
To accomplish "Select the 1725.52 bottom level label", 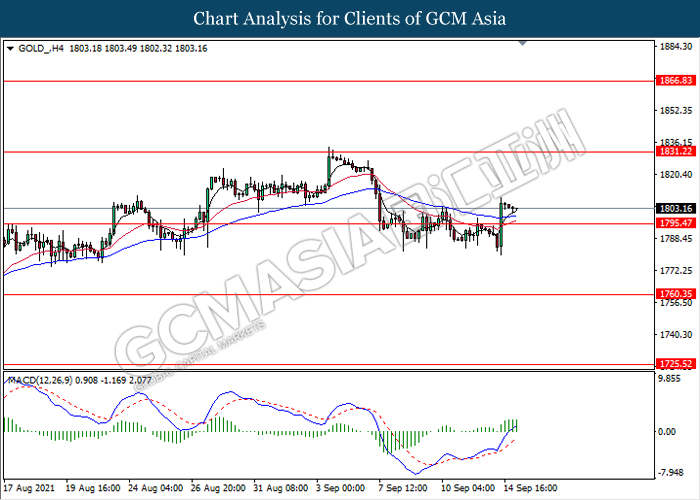I will 676,364.
